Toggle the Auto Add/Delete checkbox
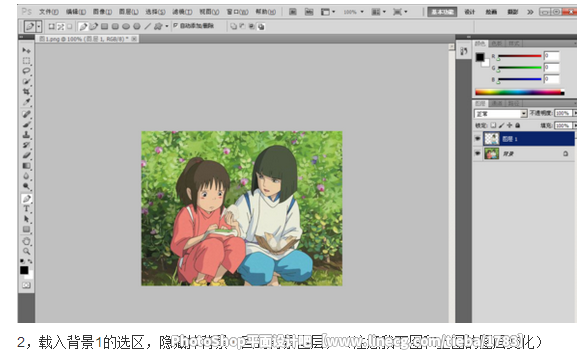This screenshot has height=360, width=579. click(x=175, y=25)
